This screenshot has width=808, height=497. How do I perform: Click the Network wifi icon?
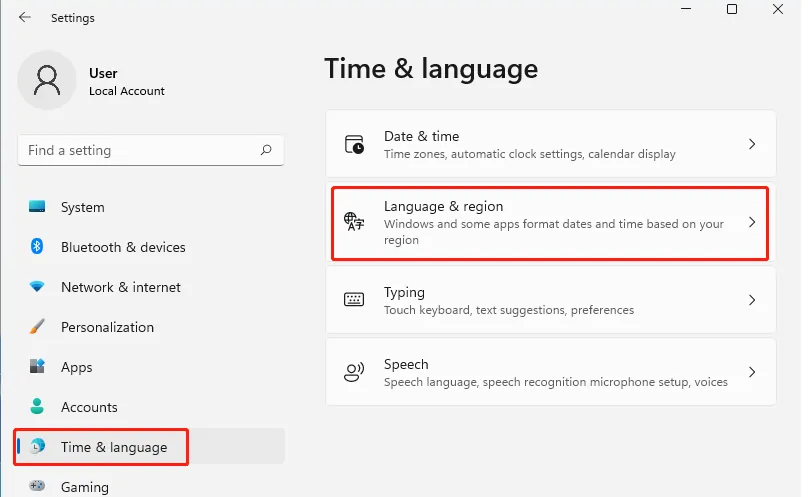[x=37, y=286]
